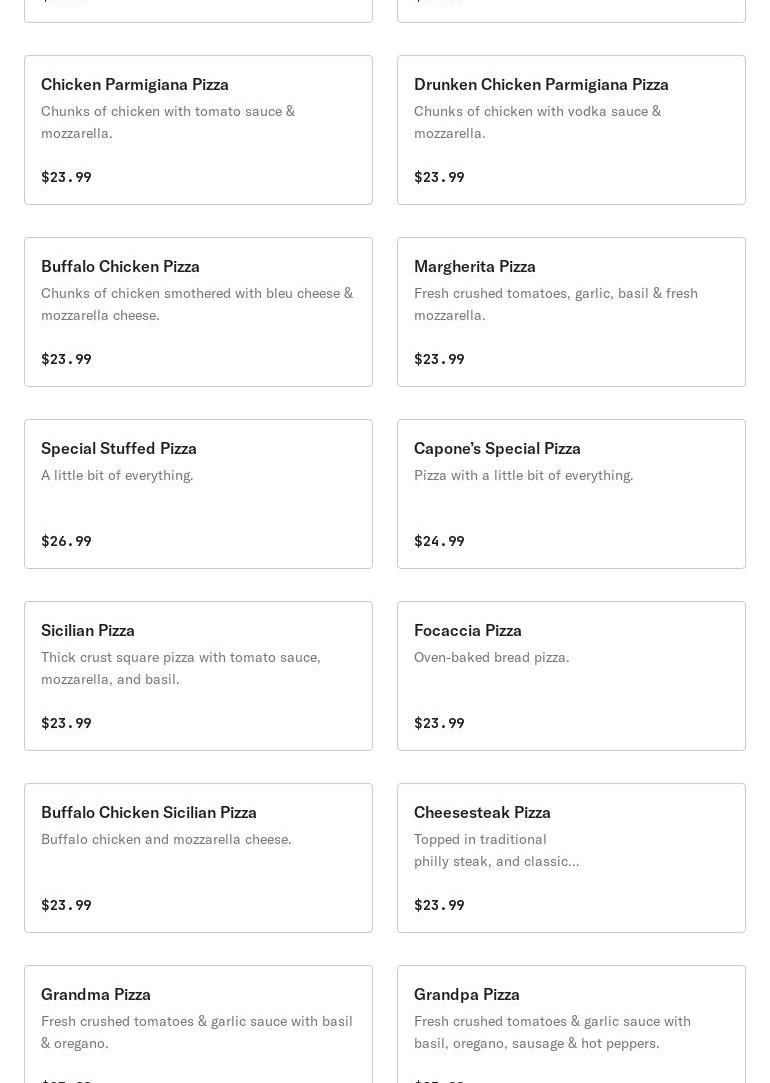Click the "Thick crust square pizza" description
Viewport: 770px width, 1083px height.
181,668
